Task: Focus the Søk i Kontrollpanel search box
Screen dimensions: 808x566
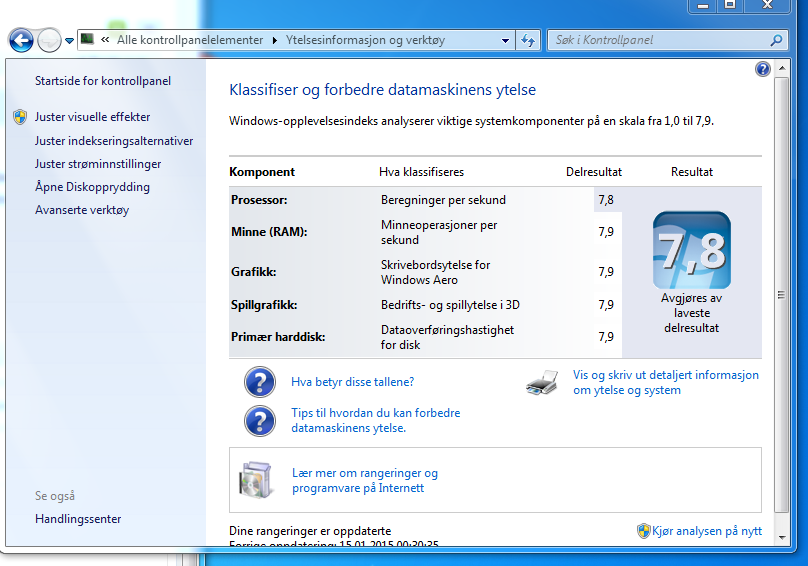Action: [x=667, y=40]
